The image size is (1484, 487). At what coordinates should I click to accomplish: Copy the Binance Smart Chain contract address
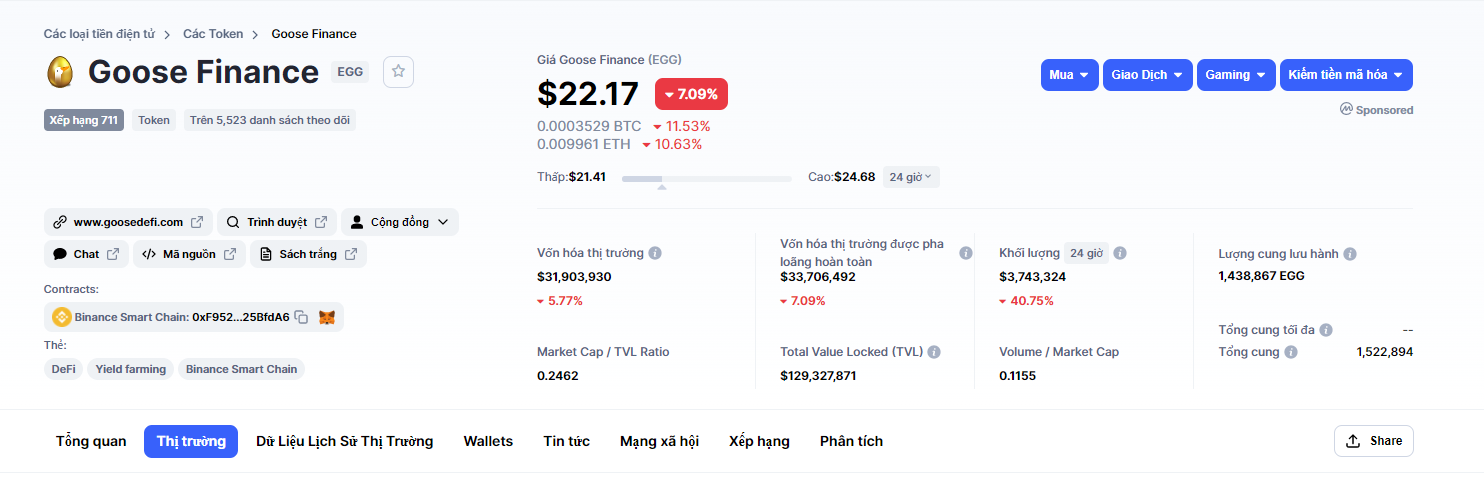point(301,317)
